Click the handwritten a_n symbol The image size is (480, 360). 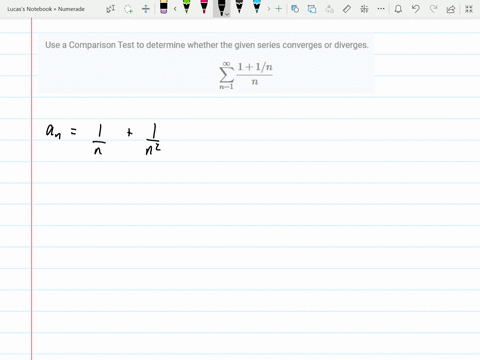tap(53, 131)
